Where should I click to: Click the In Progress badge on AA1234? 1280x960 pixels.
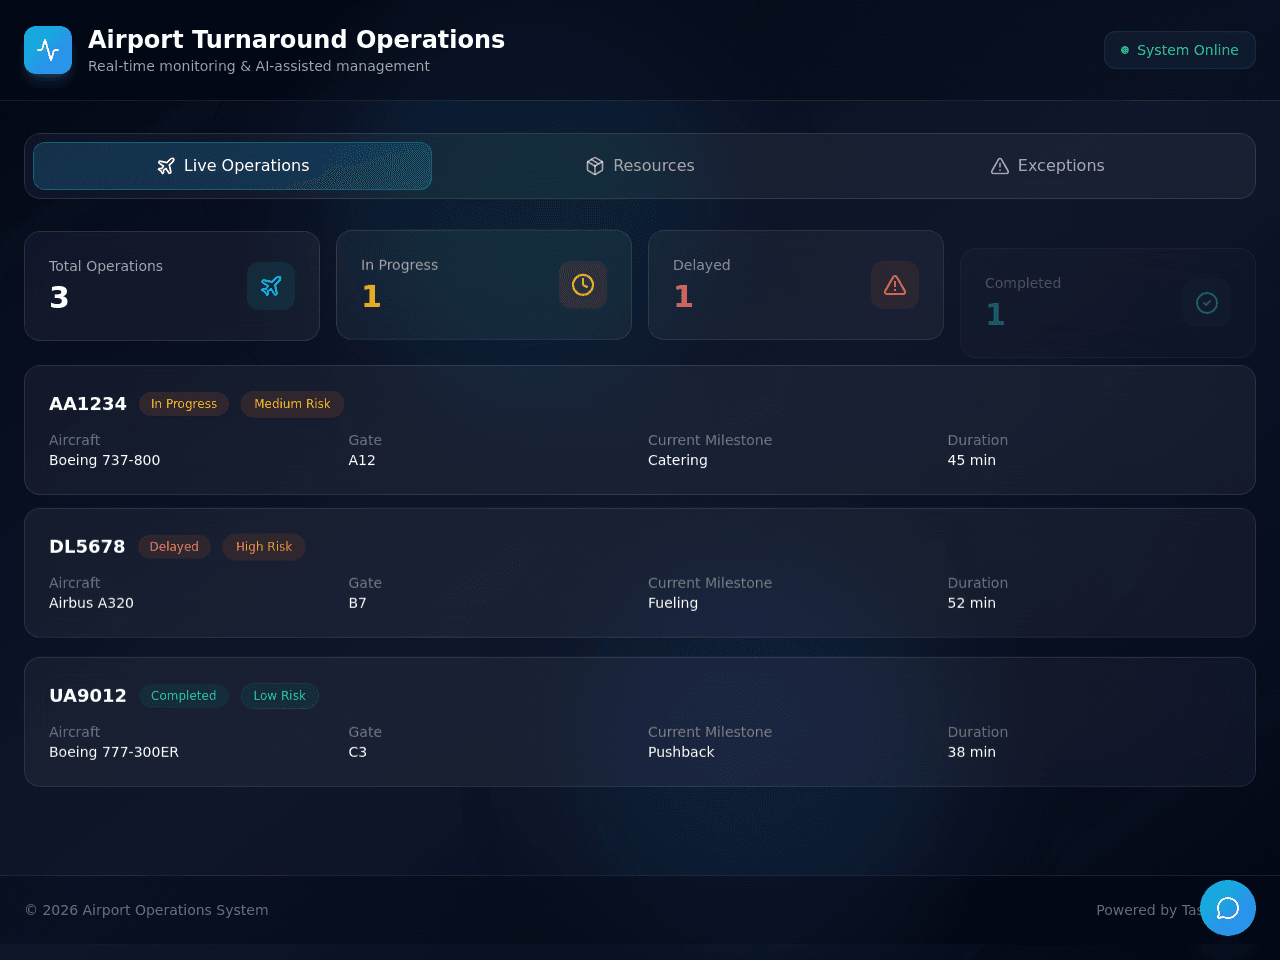(x=184, y=404)
